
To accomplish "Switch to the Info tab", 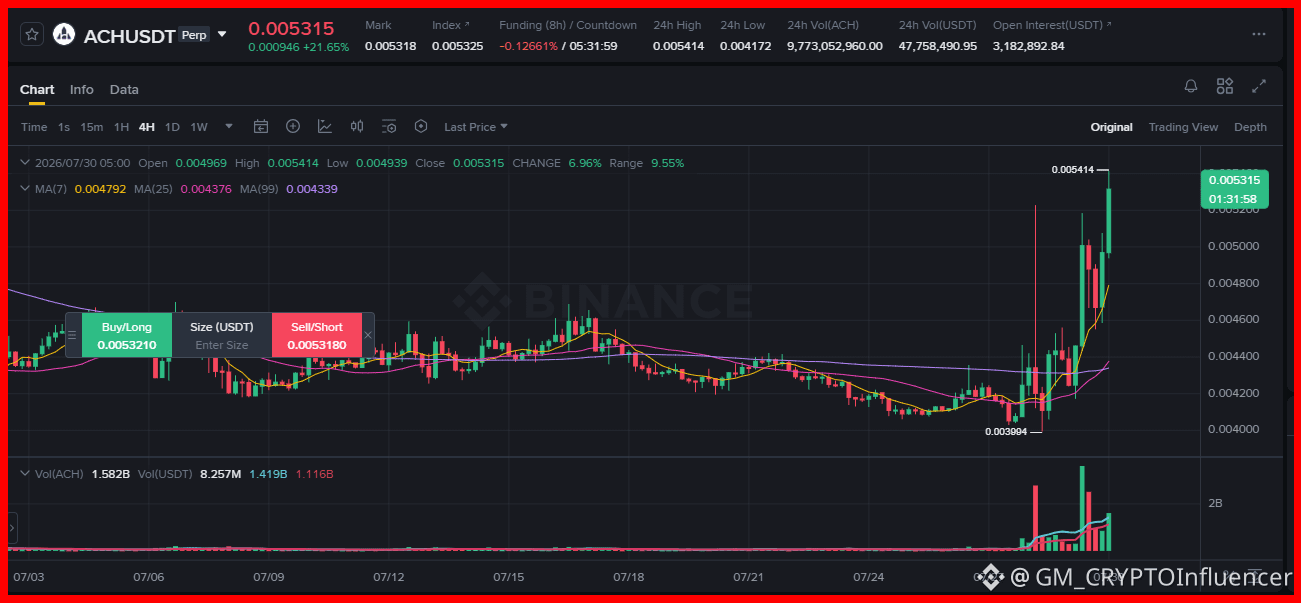I will tap(82, 89).
